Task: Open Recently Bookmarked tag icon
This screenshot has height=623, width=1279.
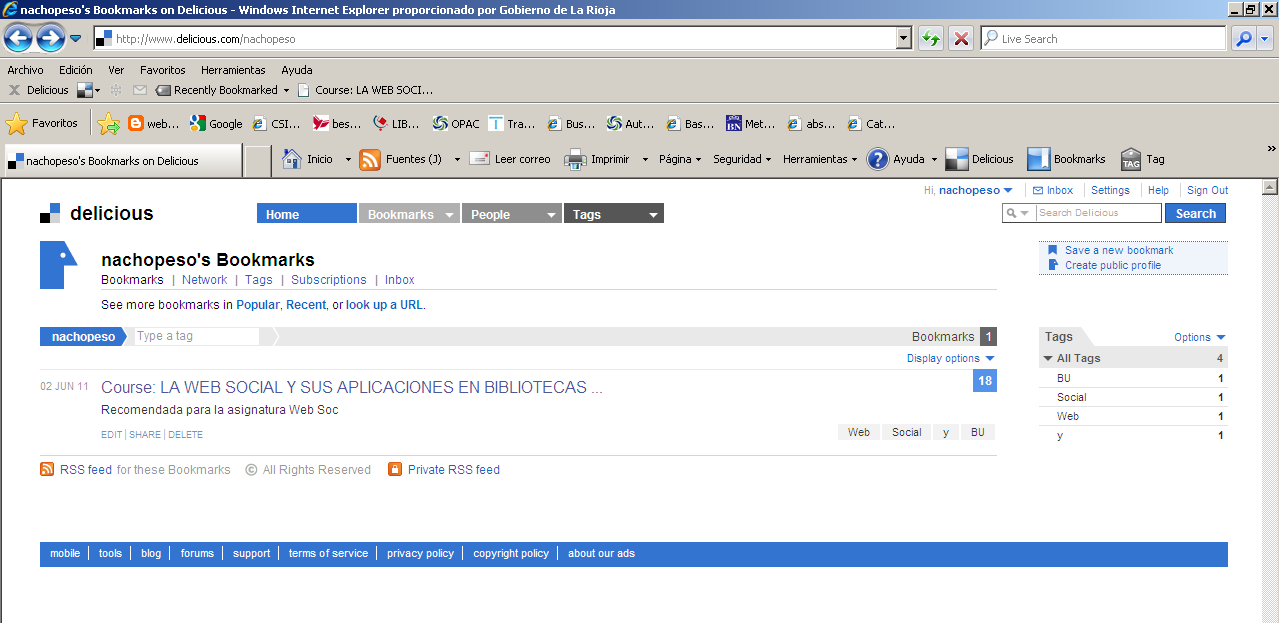Action: click(x=162, y=90)
